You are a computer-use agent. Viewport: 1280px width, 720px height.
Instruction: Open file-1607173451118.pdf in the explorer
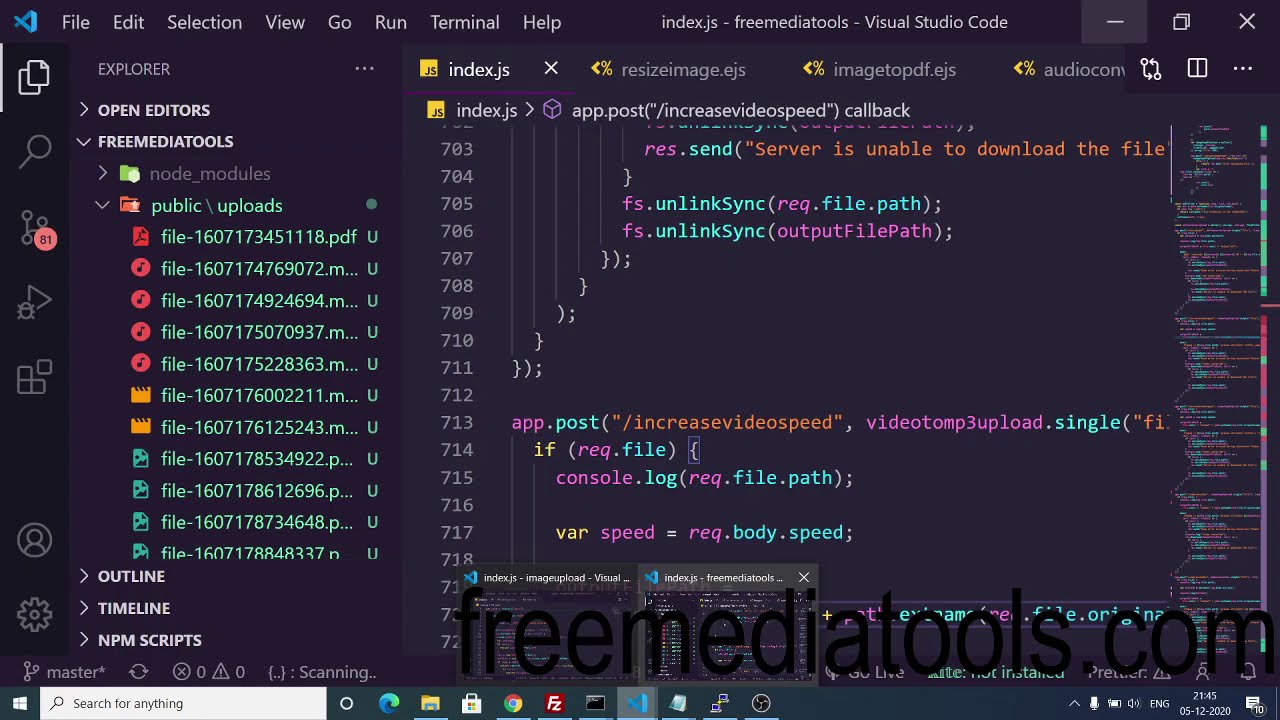(258, 237)
